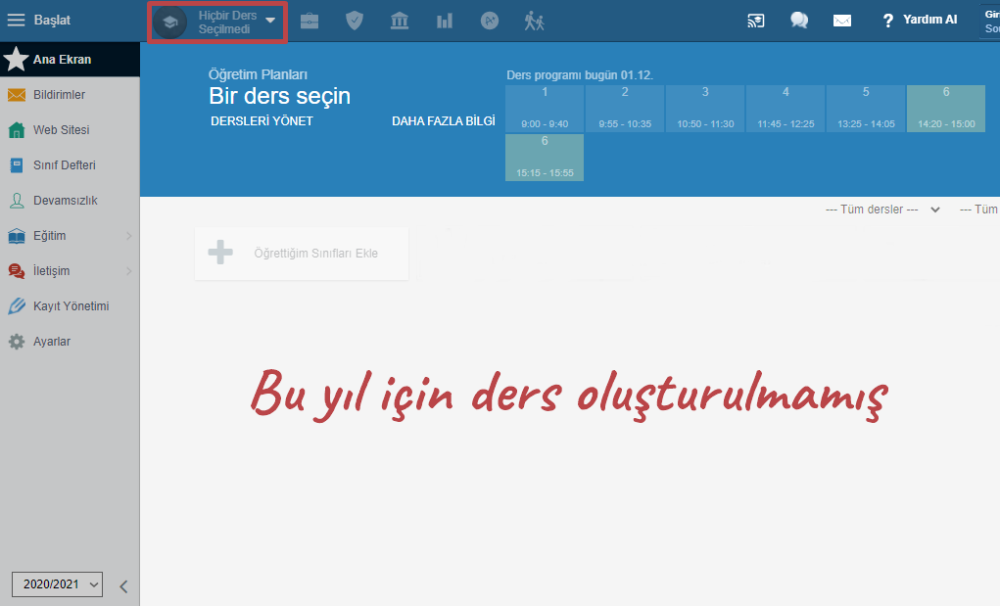
Task: Select lesson period at 15:15 - 15:55
Action: click(545, 158)
